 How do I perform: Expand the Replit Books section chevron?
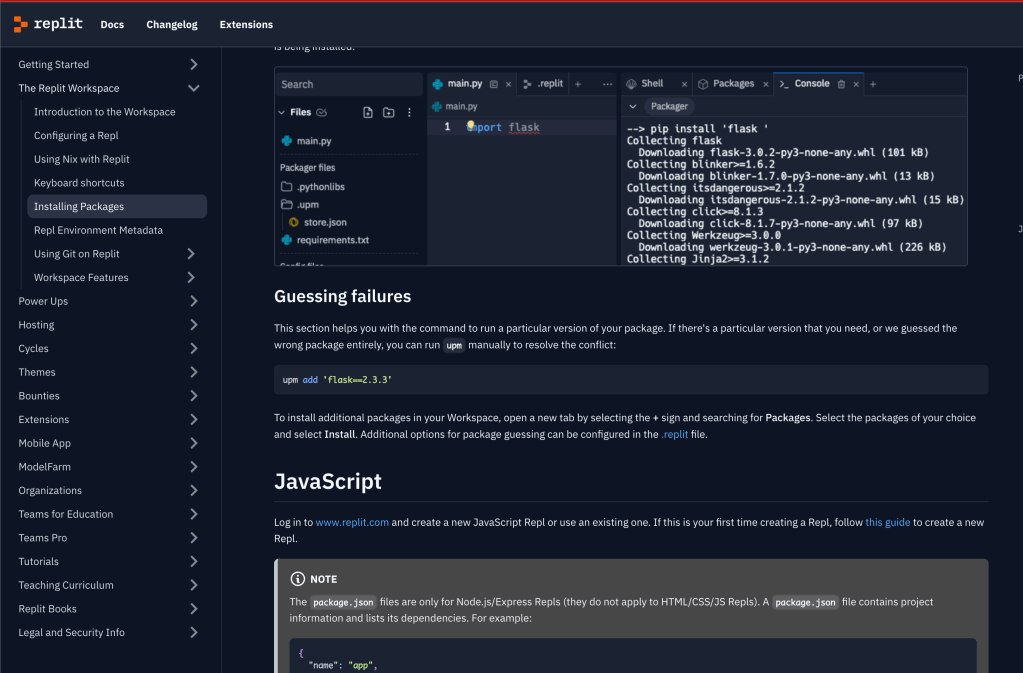click(194, 608)
